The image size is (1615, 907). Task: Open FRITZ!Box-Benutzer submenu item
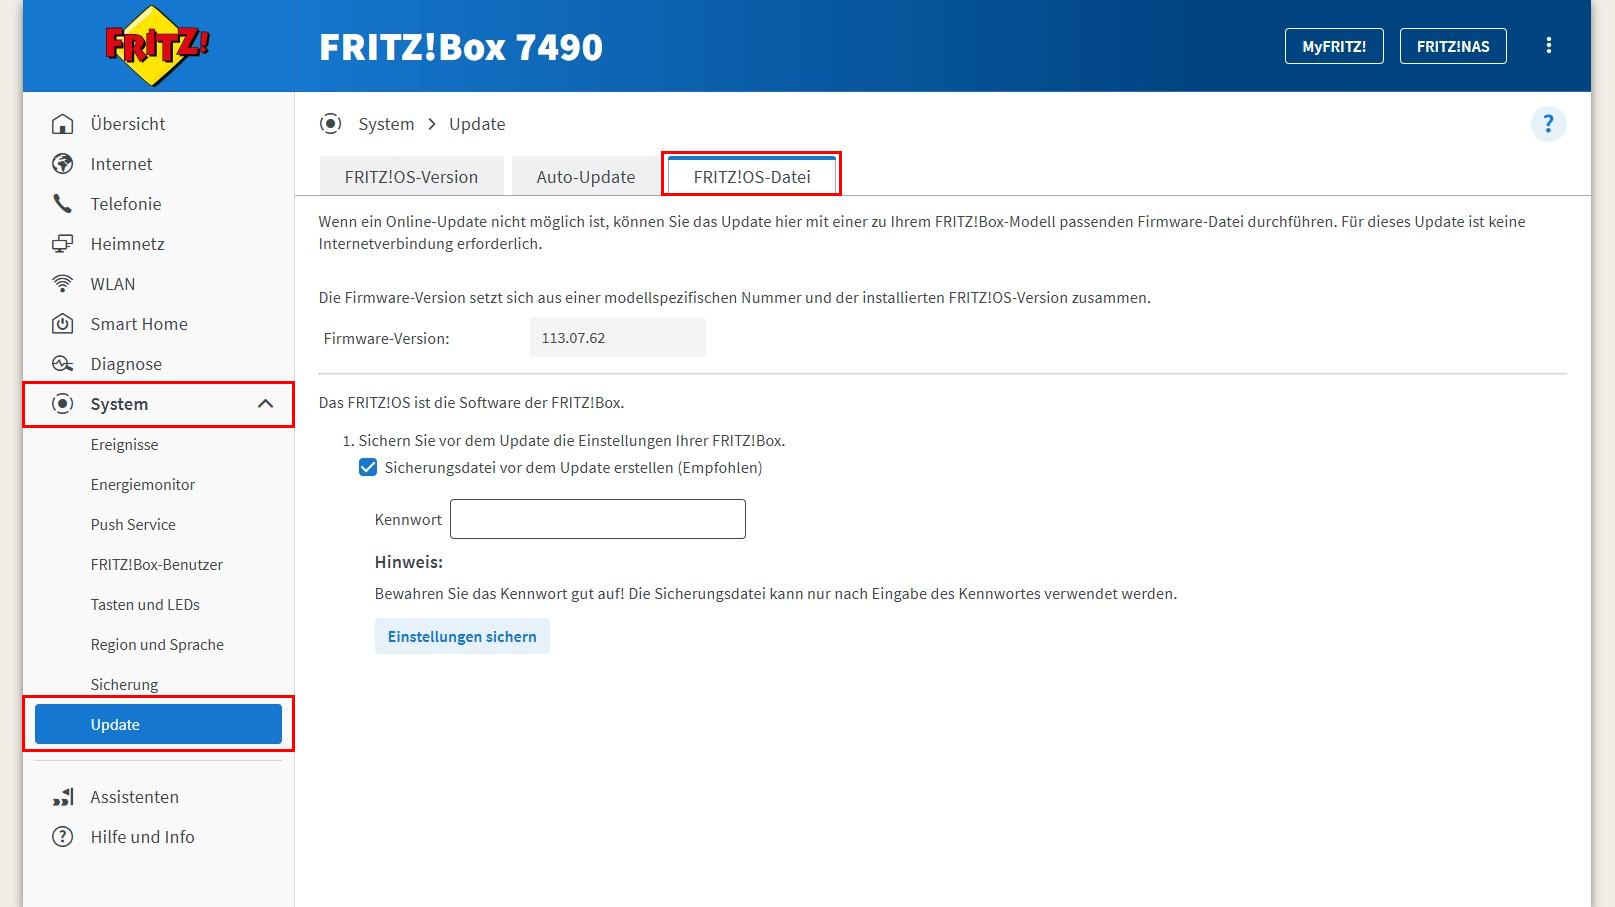[158, 565]
